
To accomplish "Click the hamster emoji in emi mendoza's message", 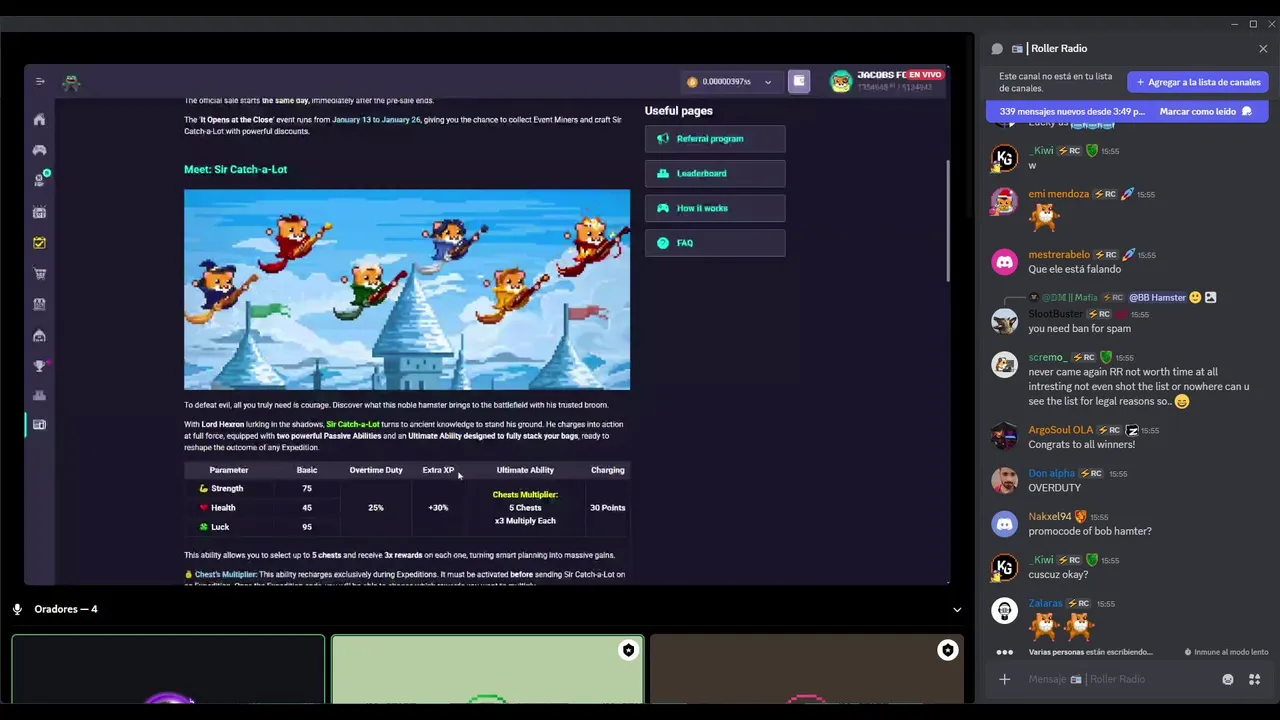I will point(1044,217).
